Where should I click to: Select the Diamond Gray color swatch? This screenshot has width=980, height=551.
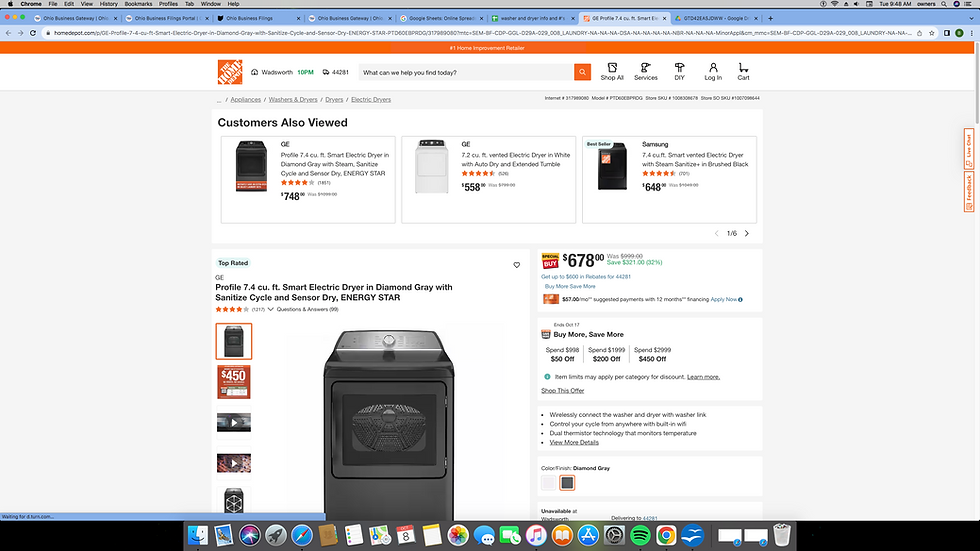(x=567, y=483)
